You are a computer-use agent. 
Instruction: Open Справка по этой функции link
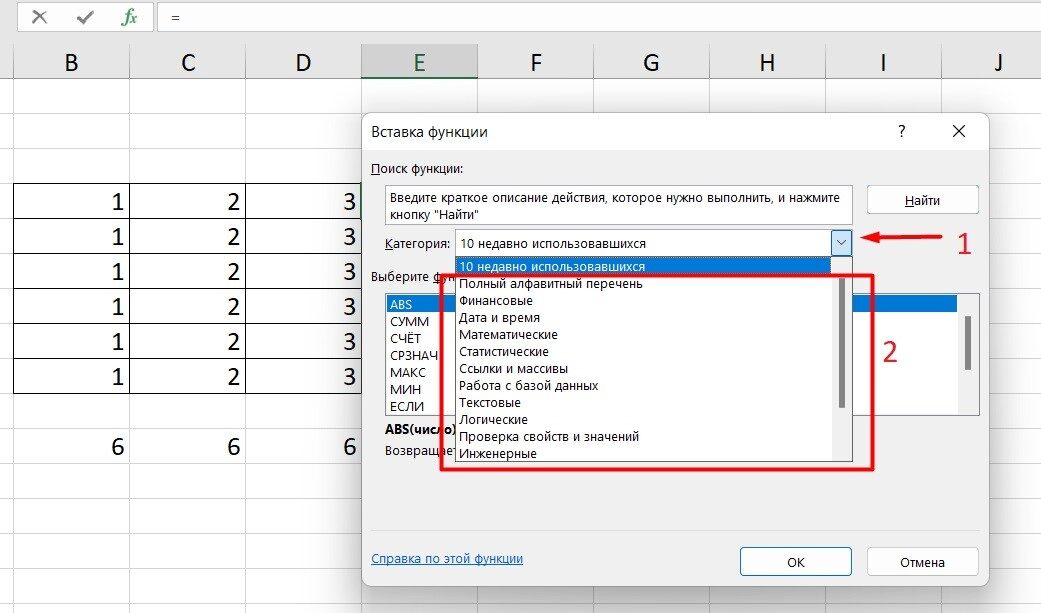(447, 559)
